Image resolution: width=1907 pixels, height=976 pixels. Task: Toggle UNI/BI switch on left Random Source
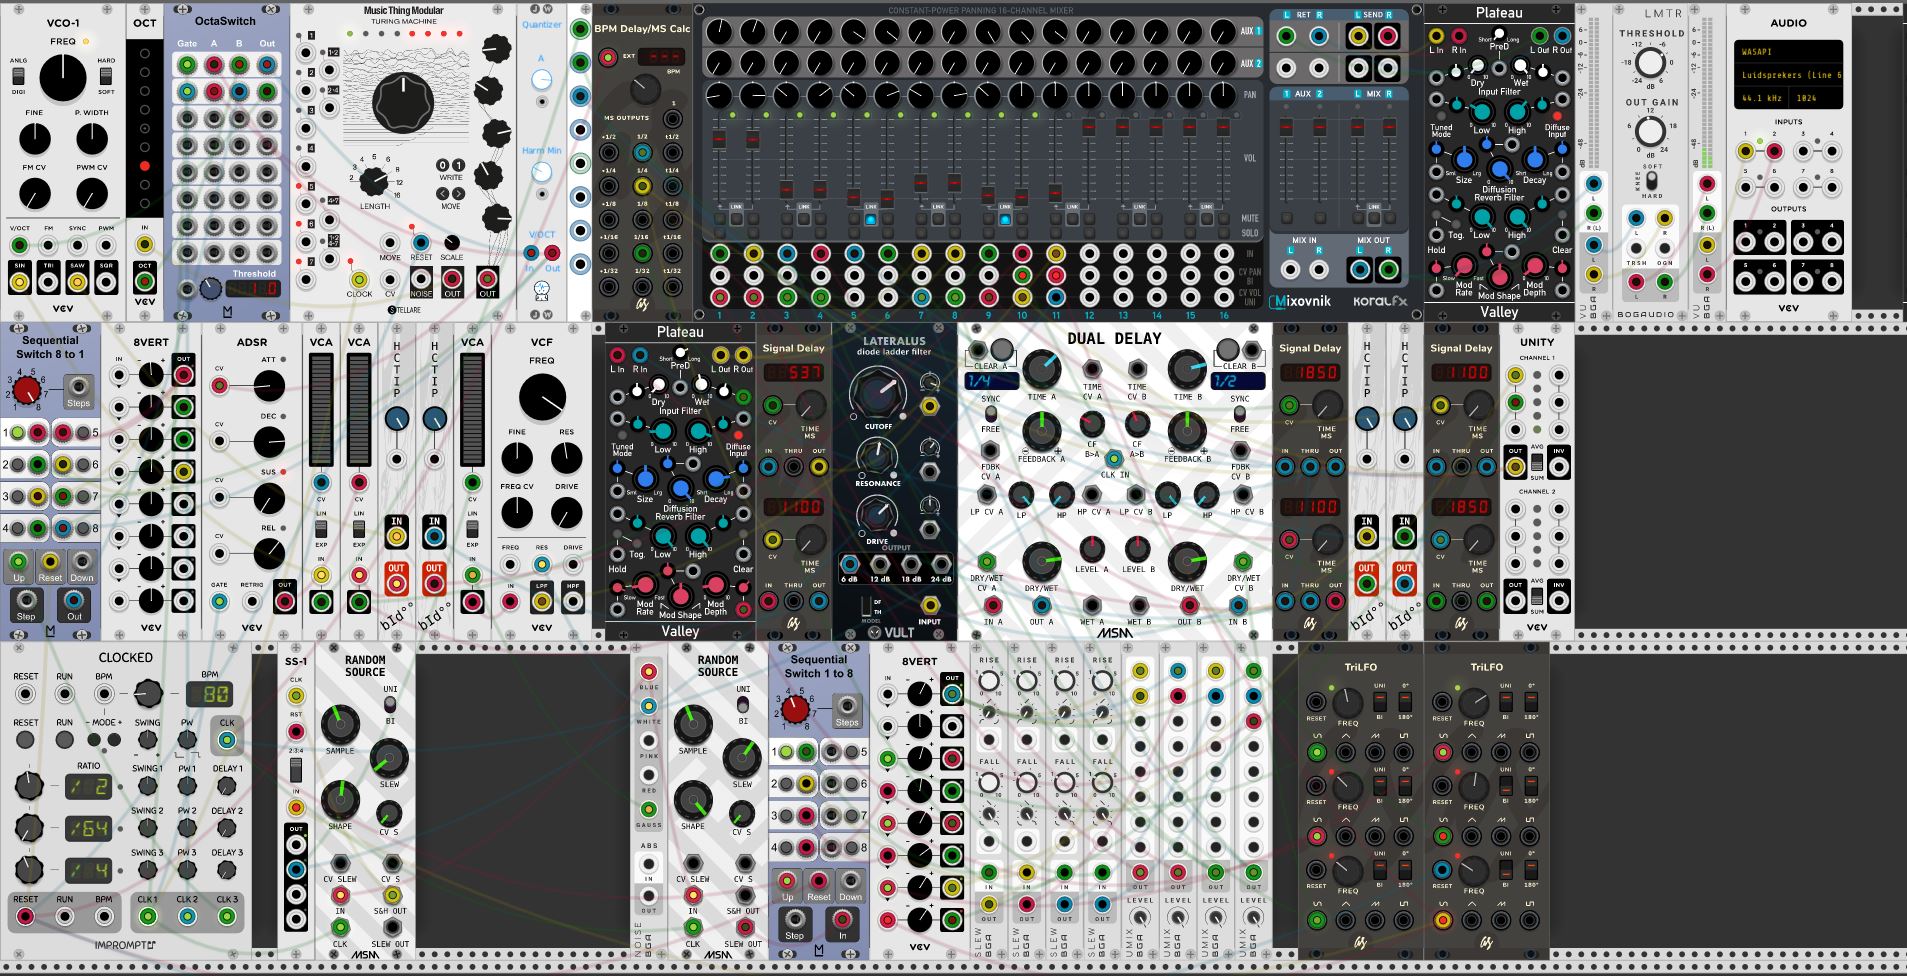point(390,703)
